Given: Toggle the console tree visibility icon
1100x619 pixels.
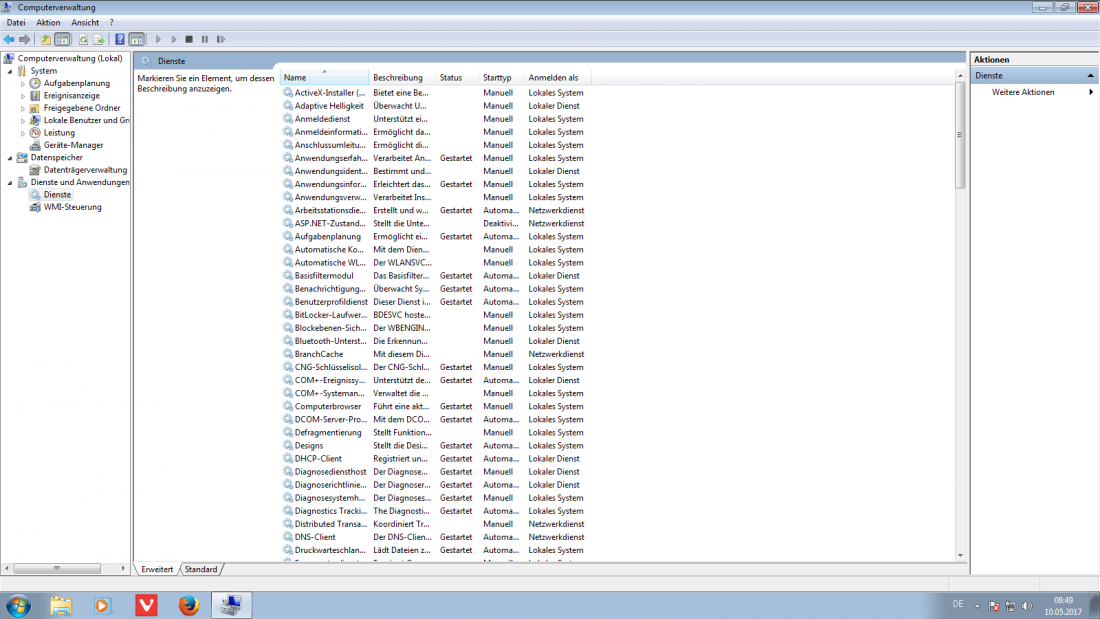Looking at the screenshot, I should point(61,39).
